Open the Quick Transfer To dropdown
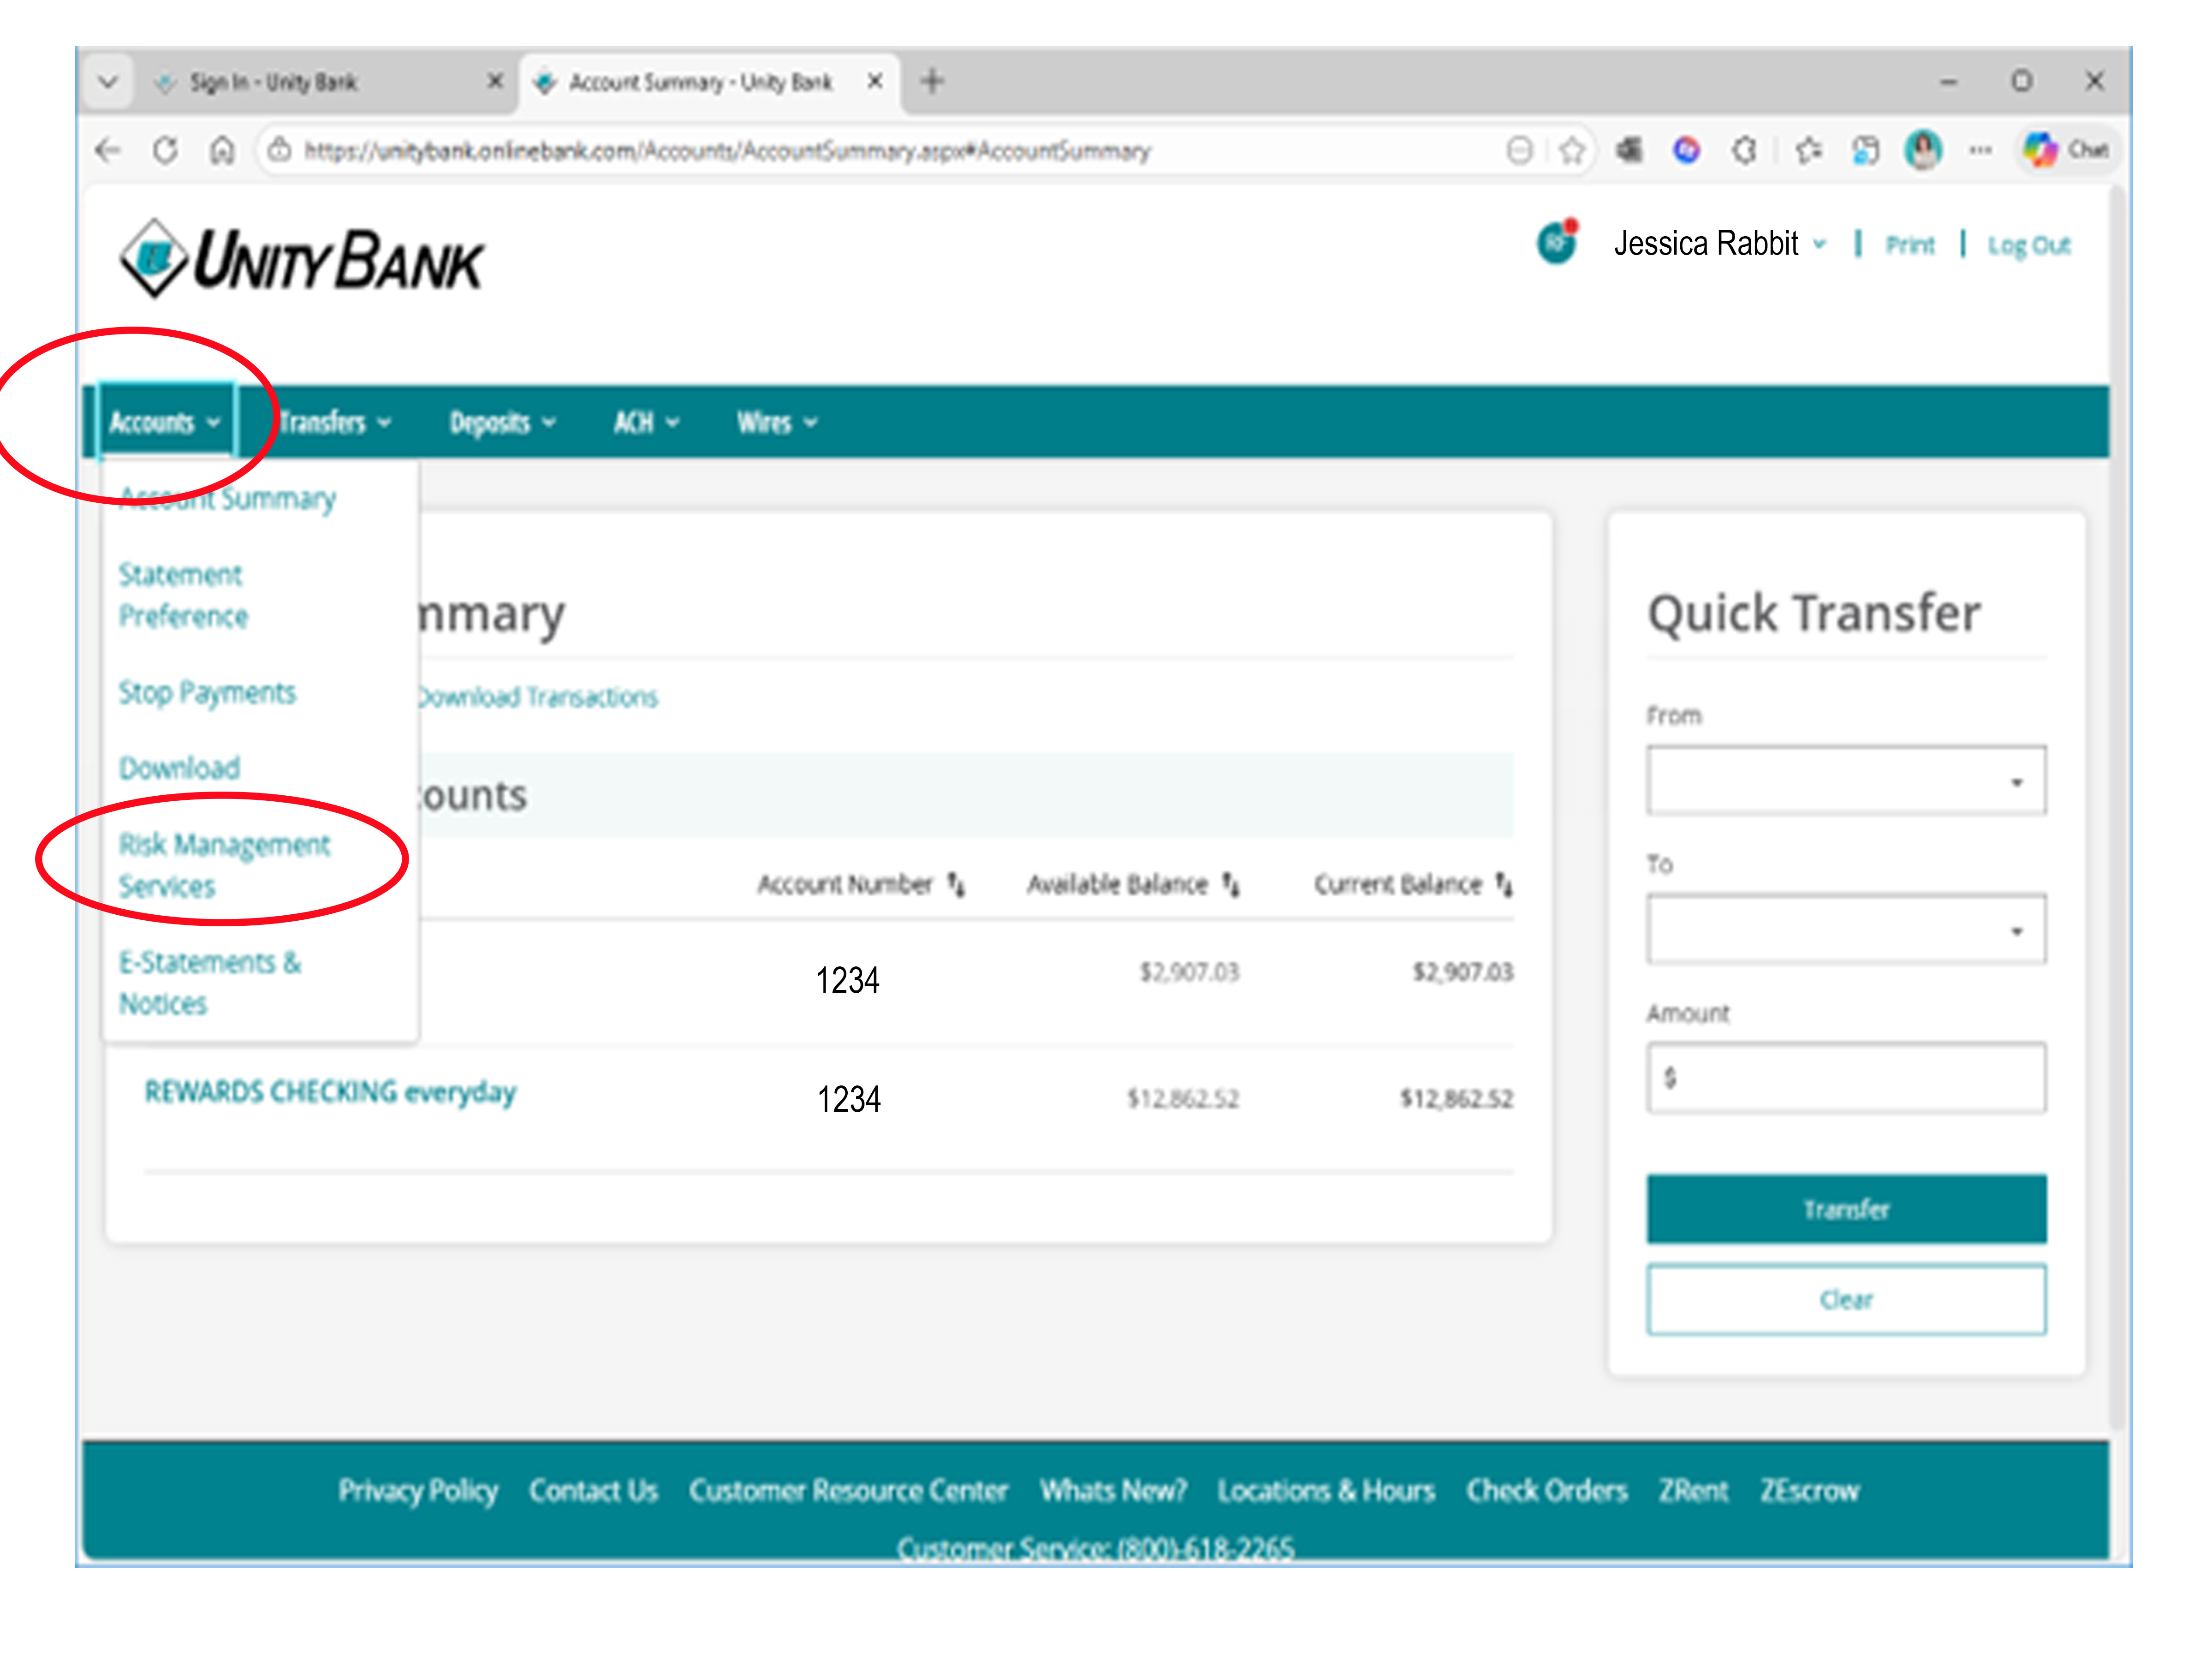This screenshot has height=1657, width=2212. pyautogui.click(x=1846, y=930)
